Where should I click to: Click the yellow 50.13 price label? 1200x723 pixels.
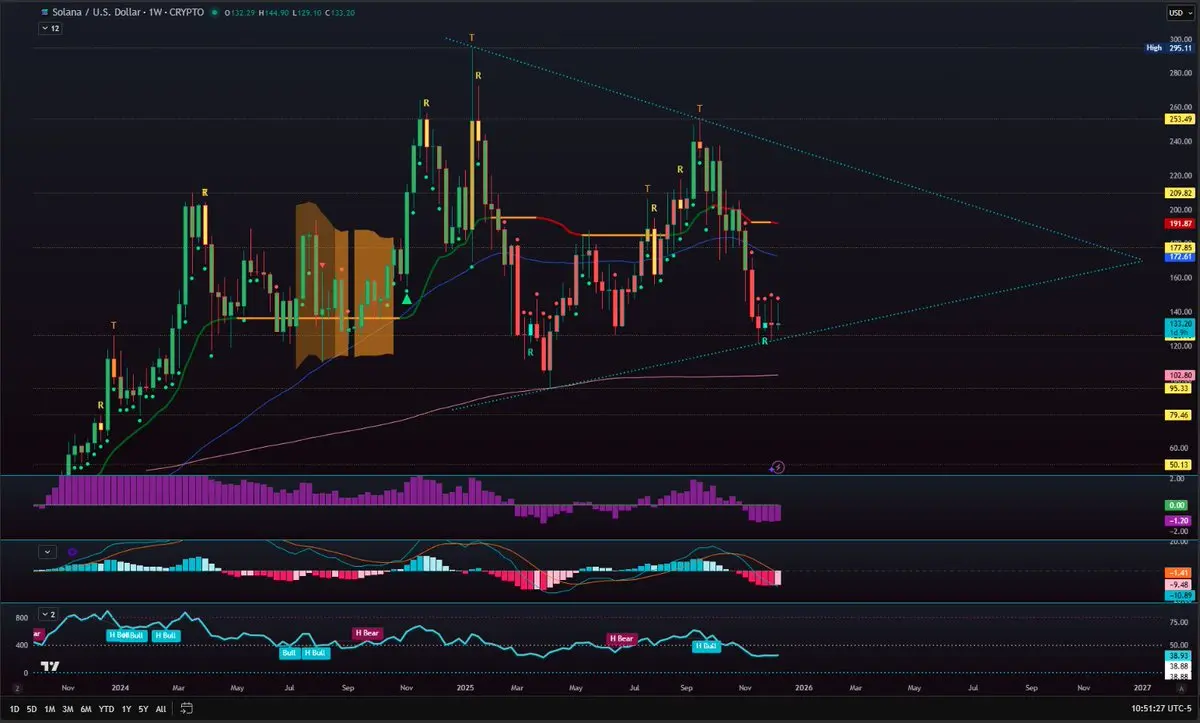tap(1180, 465)
